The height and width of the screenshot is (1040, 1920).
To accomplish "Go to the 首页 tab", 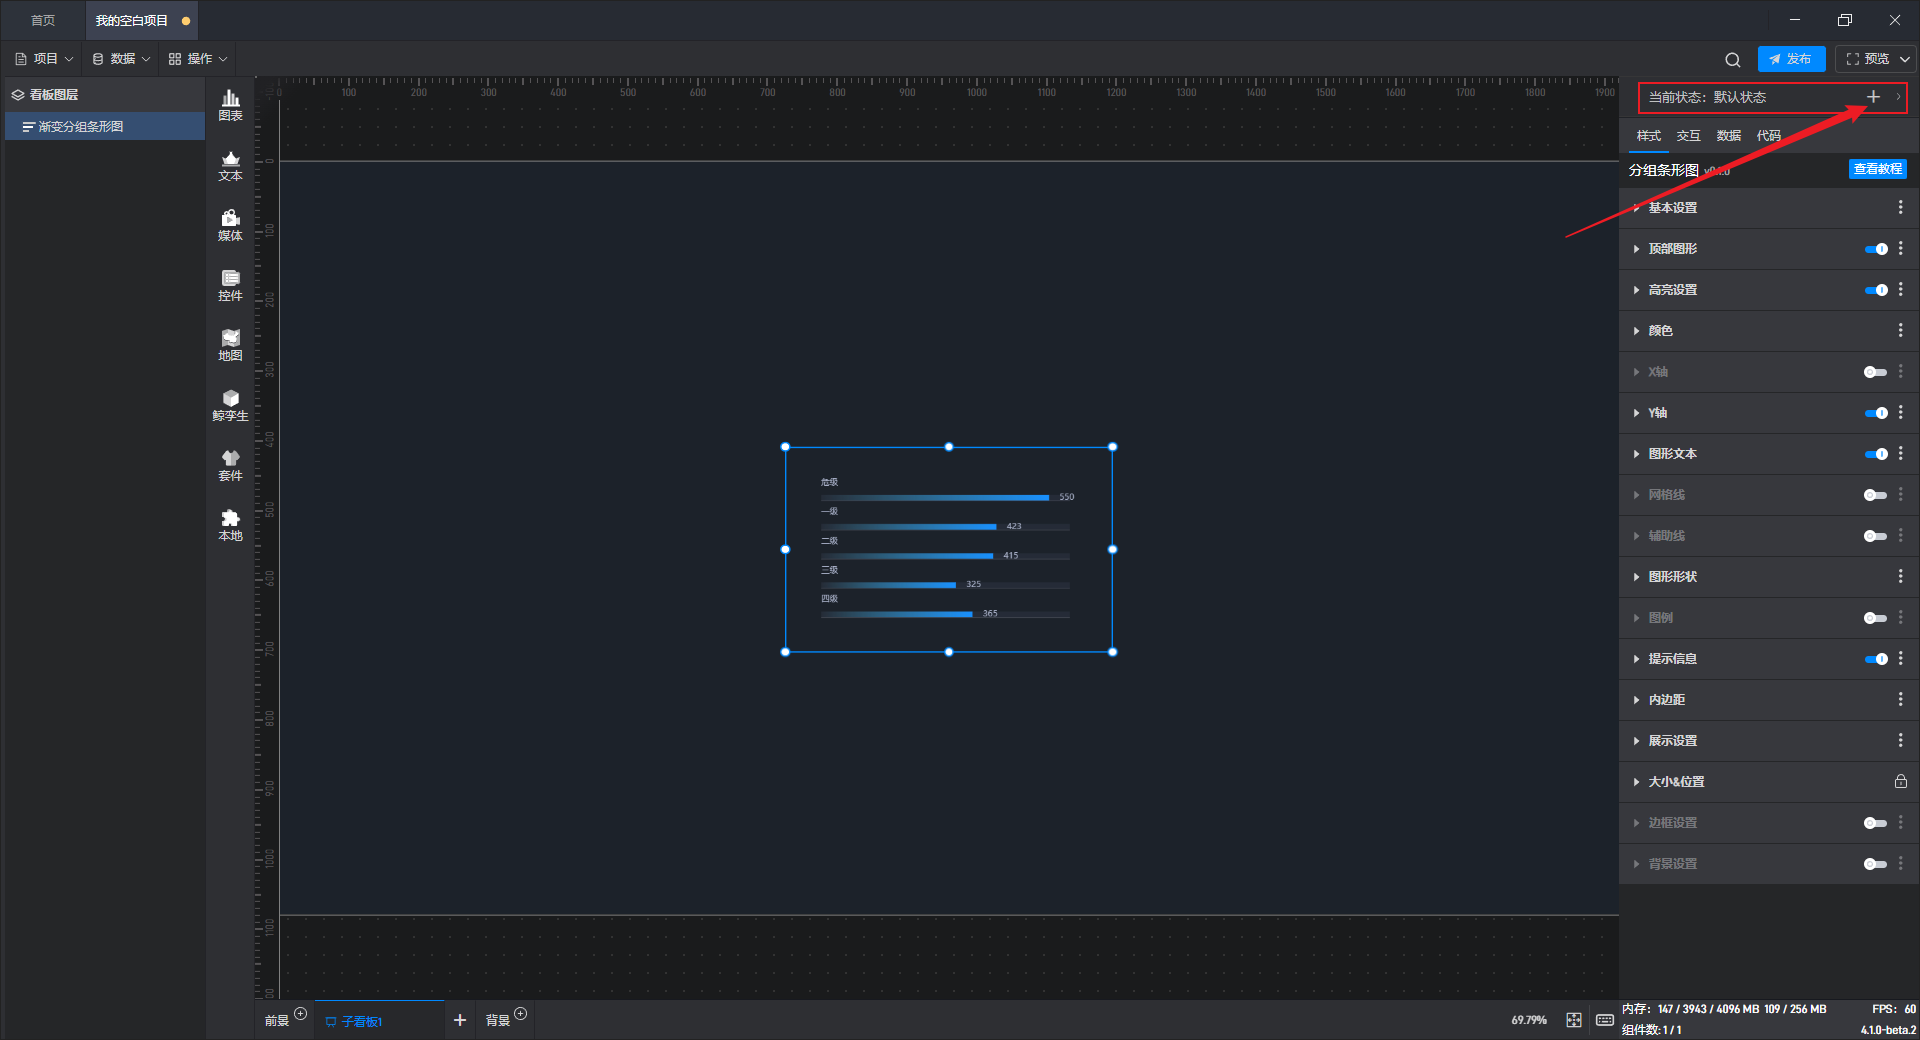I will tap(43, 20).
